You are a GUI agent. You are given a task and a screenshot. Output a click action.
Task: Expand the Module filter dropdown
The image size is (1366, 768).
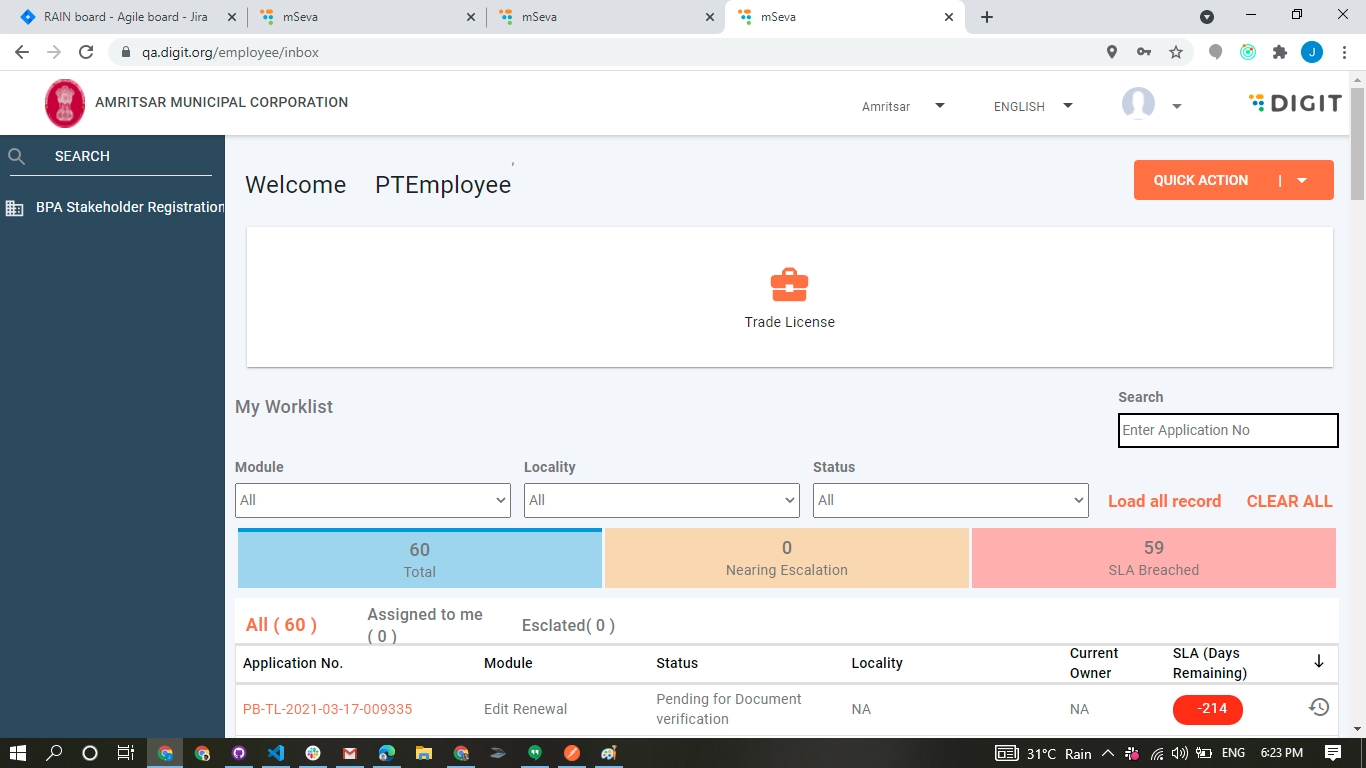pyautogui.click(x=372, y=500)
